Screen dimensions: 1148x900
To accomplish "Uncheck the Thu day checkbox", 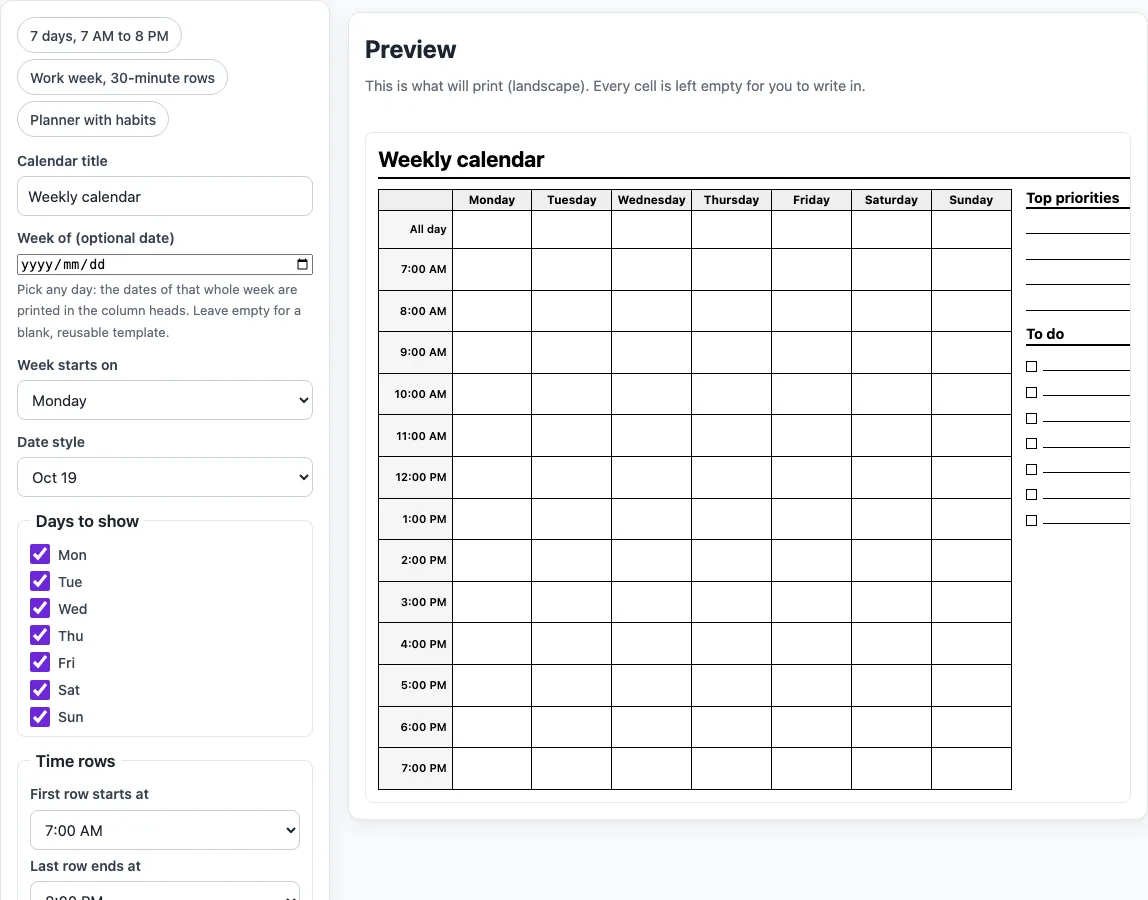I will [40, 635].
